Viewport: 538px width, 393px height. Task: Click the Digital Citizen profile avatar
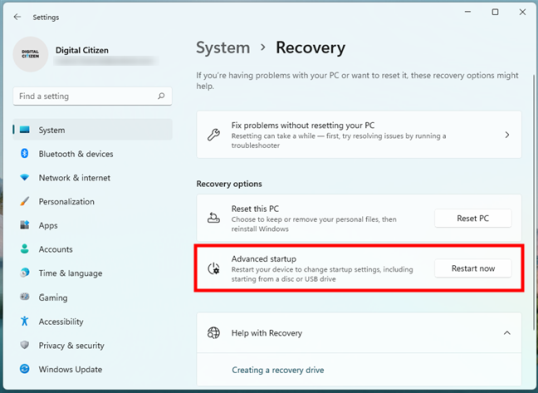click(x=31, y=54)
